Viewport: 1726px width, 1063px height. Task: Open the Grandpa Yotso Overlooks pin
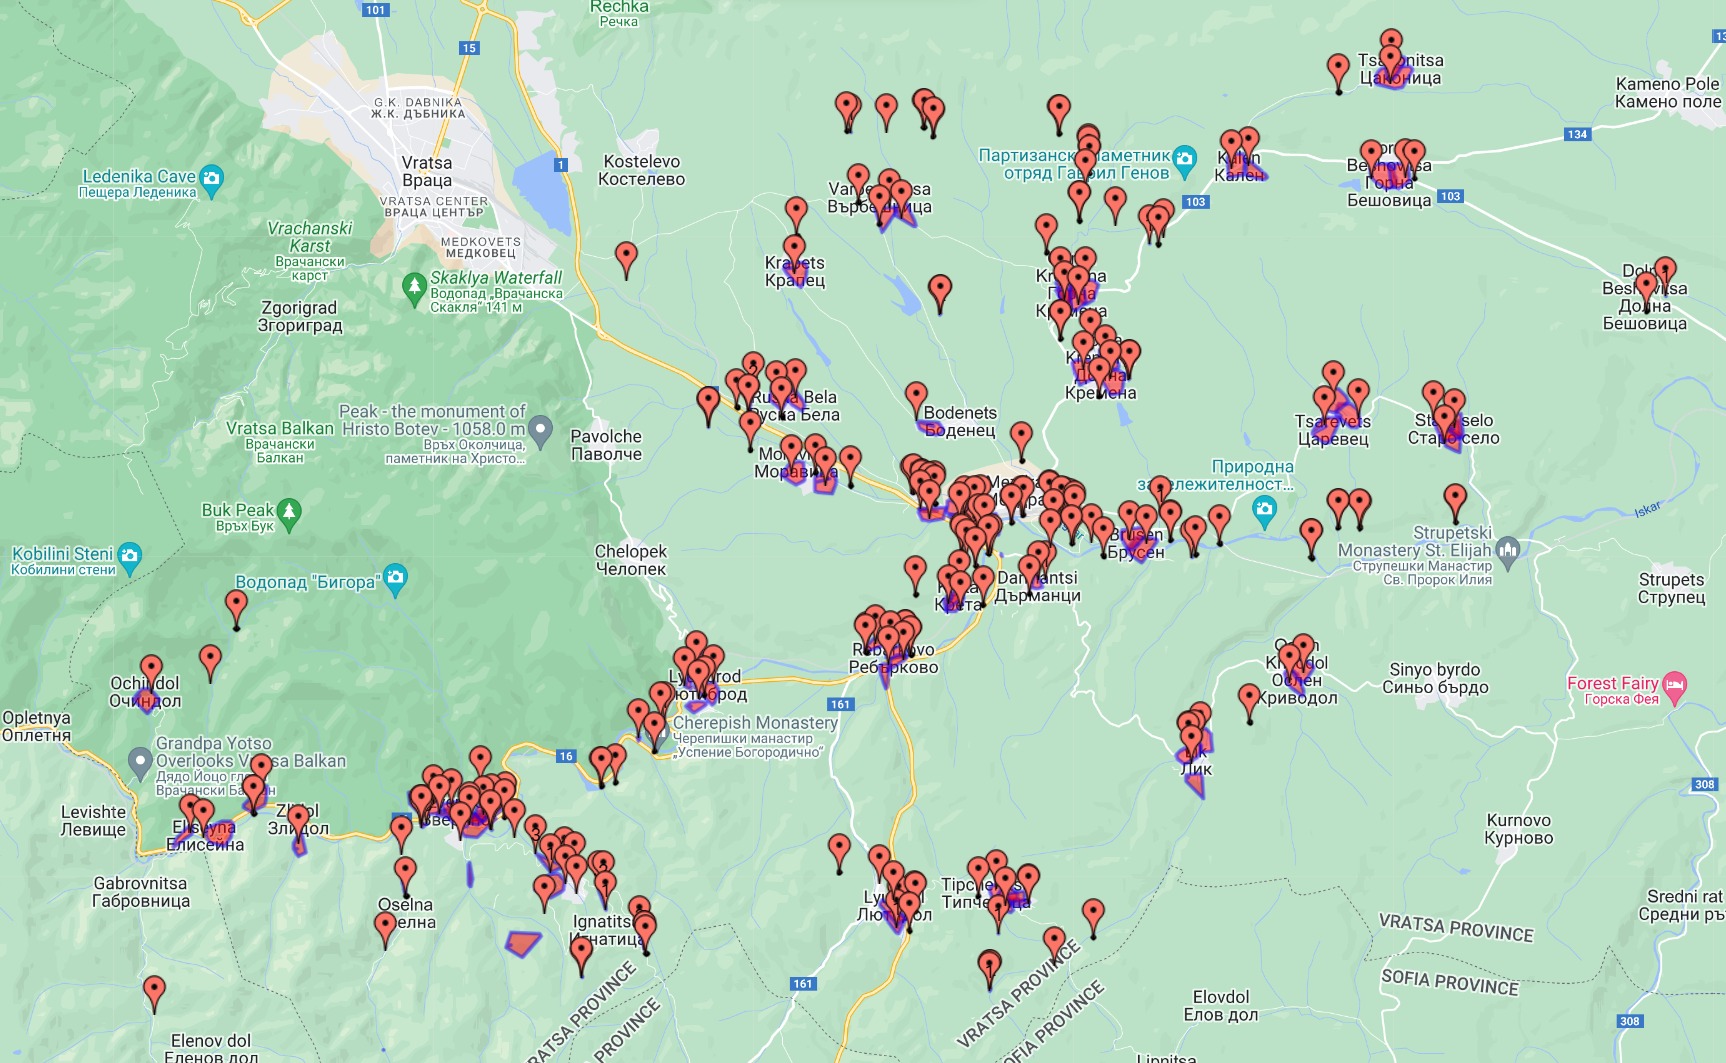[140, 762]
